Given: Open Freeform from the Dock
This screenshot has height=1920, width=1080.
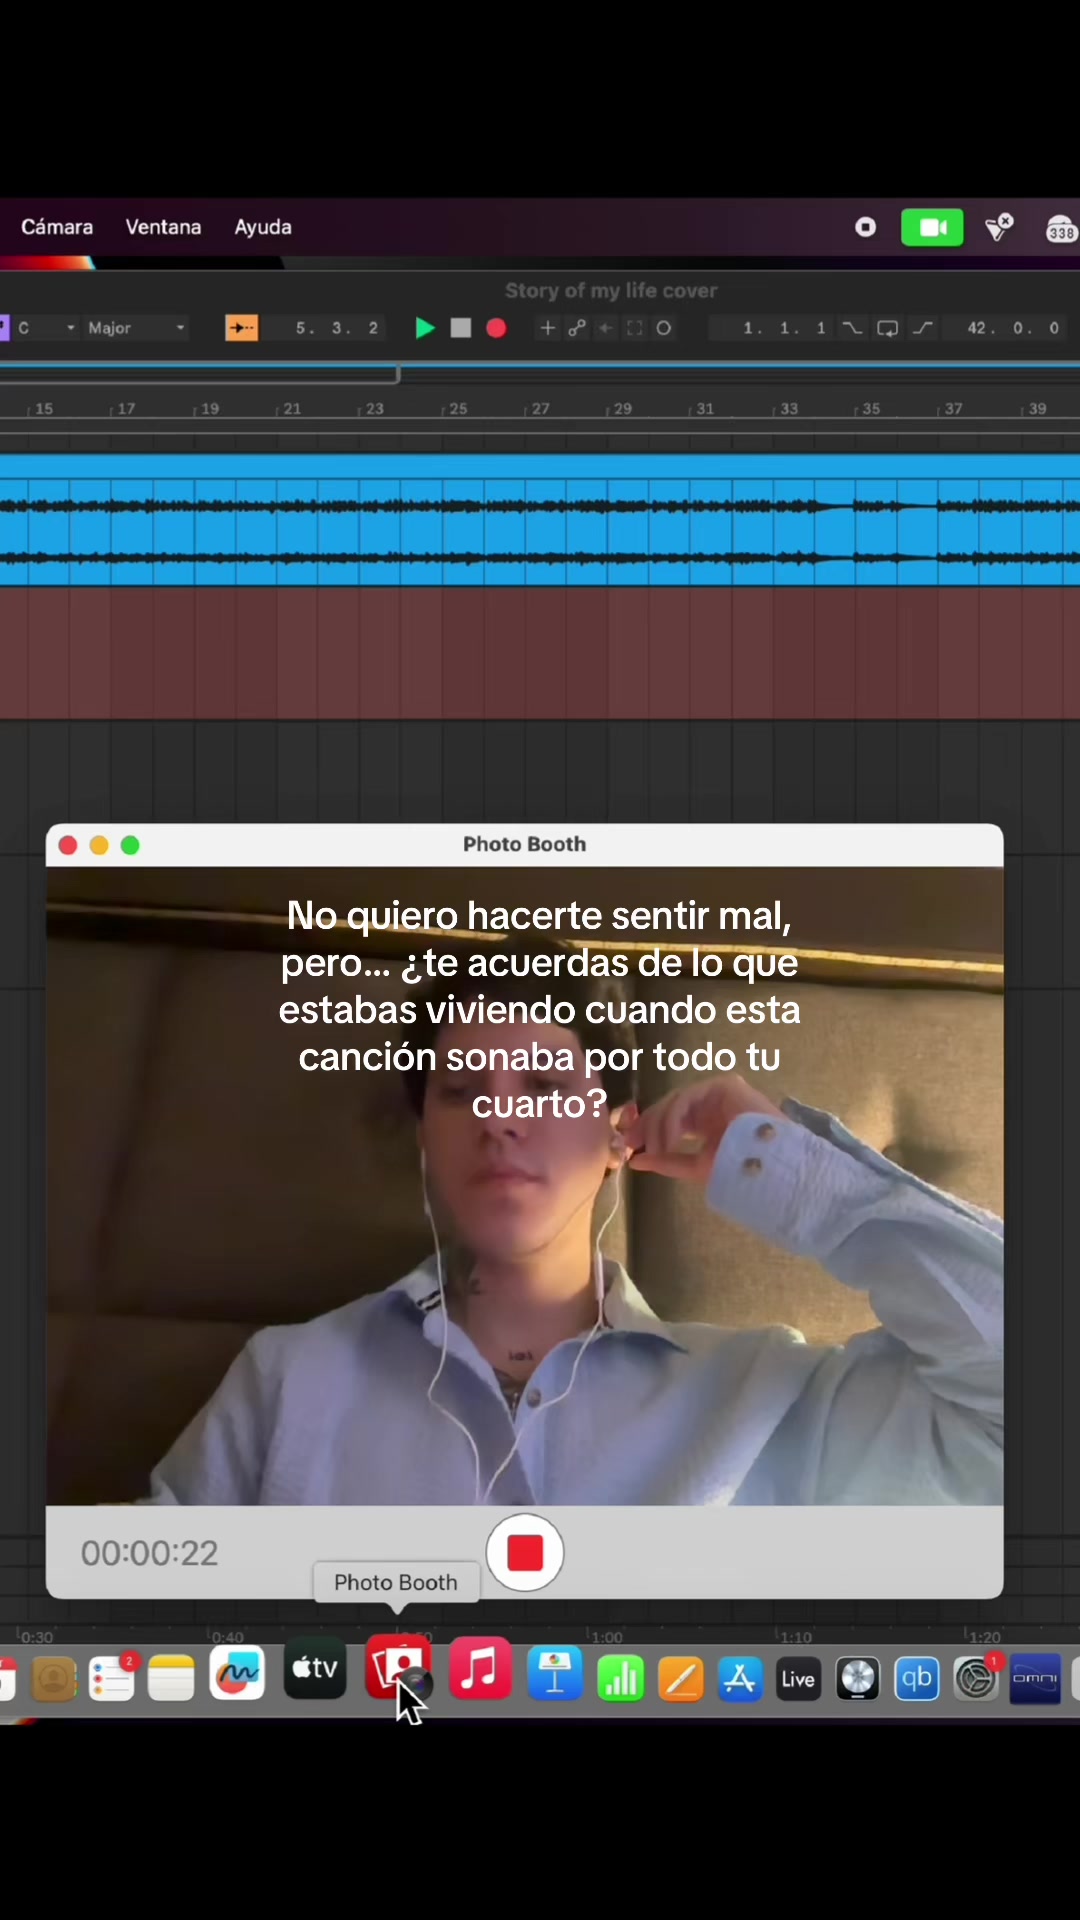Looking at the screenshot, I should coord(237,1672).
